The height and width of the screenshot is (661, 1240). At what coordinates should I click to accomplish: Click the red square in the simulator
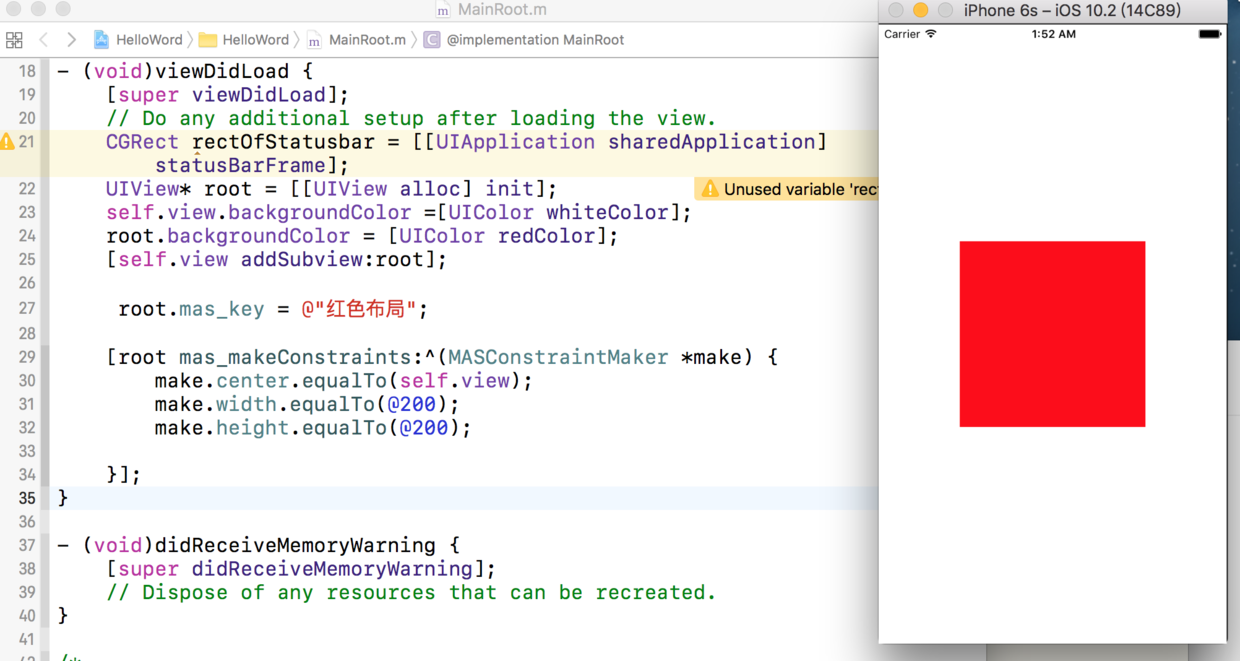click(x=1052, y=334)
